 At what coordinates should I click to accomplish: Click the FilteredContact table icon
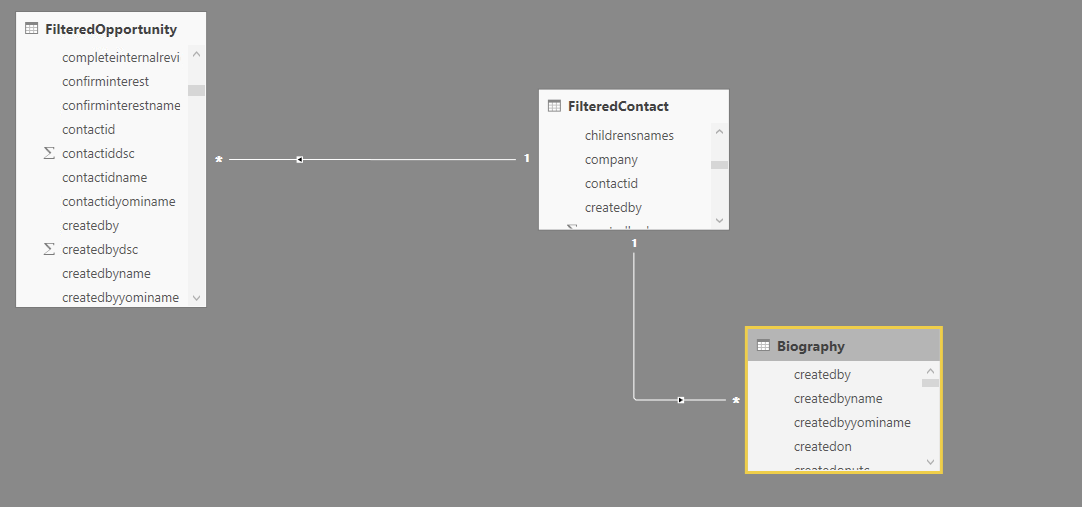click(554, 106)
